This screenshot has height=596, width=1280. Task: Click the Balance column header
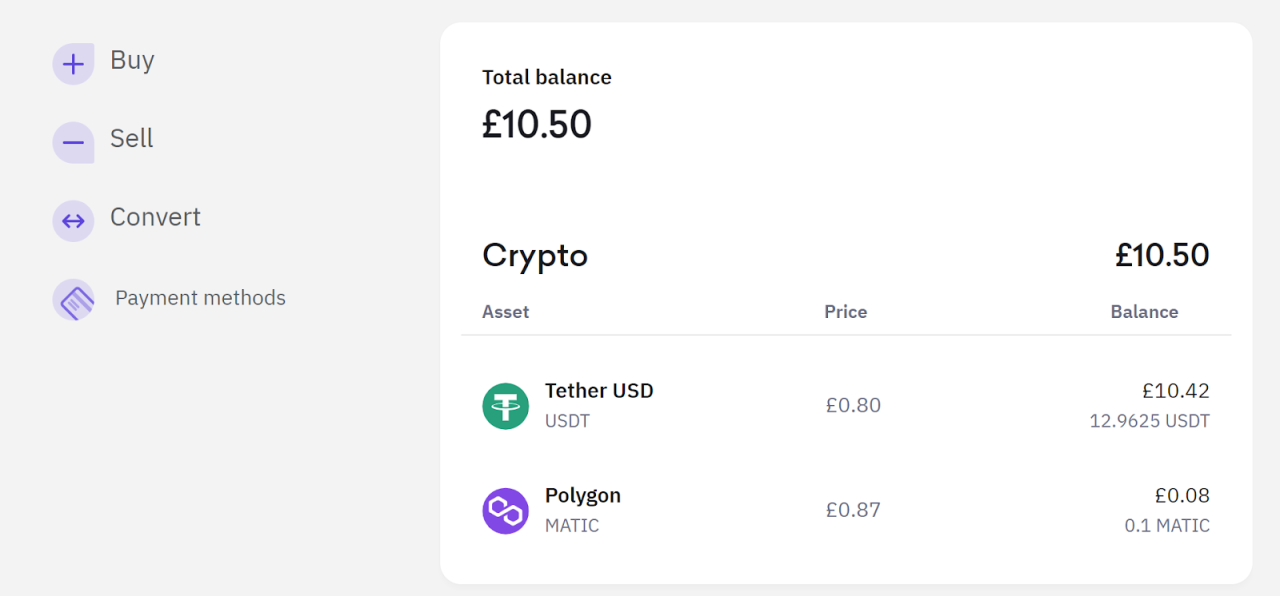click(x=1144, y=312)
